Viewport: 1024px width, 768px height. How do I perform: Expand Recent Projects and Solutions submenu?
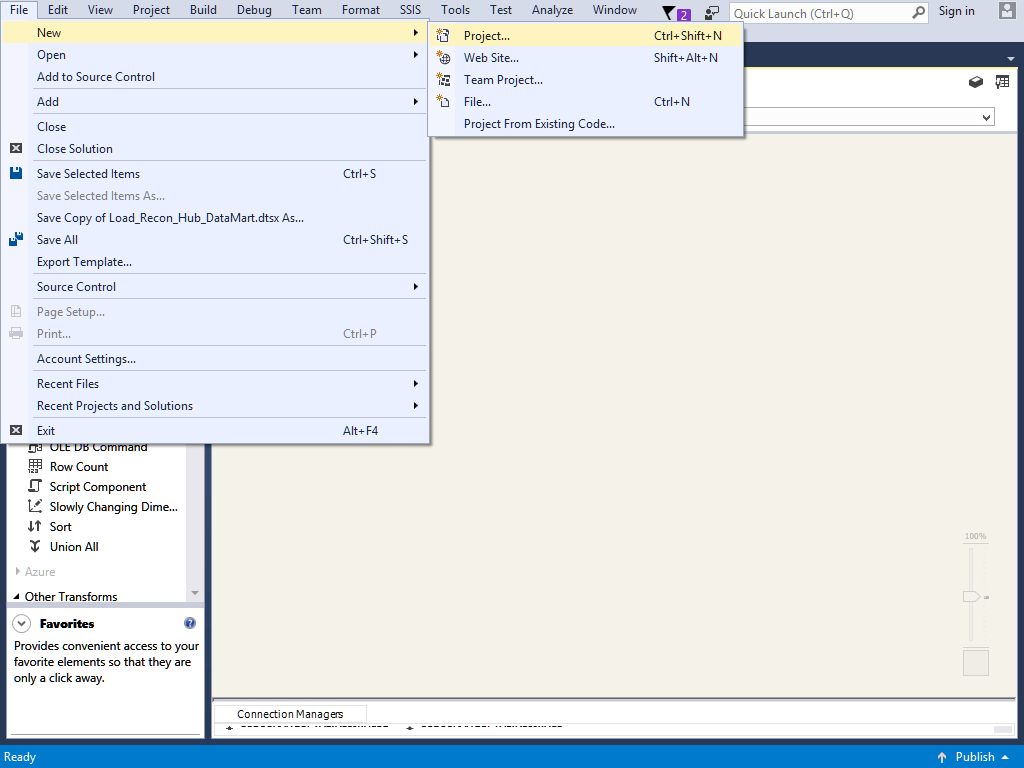pos(415,406)
